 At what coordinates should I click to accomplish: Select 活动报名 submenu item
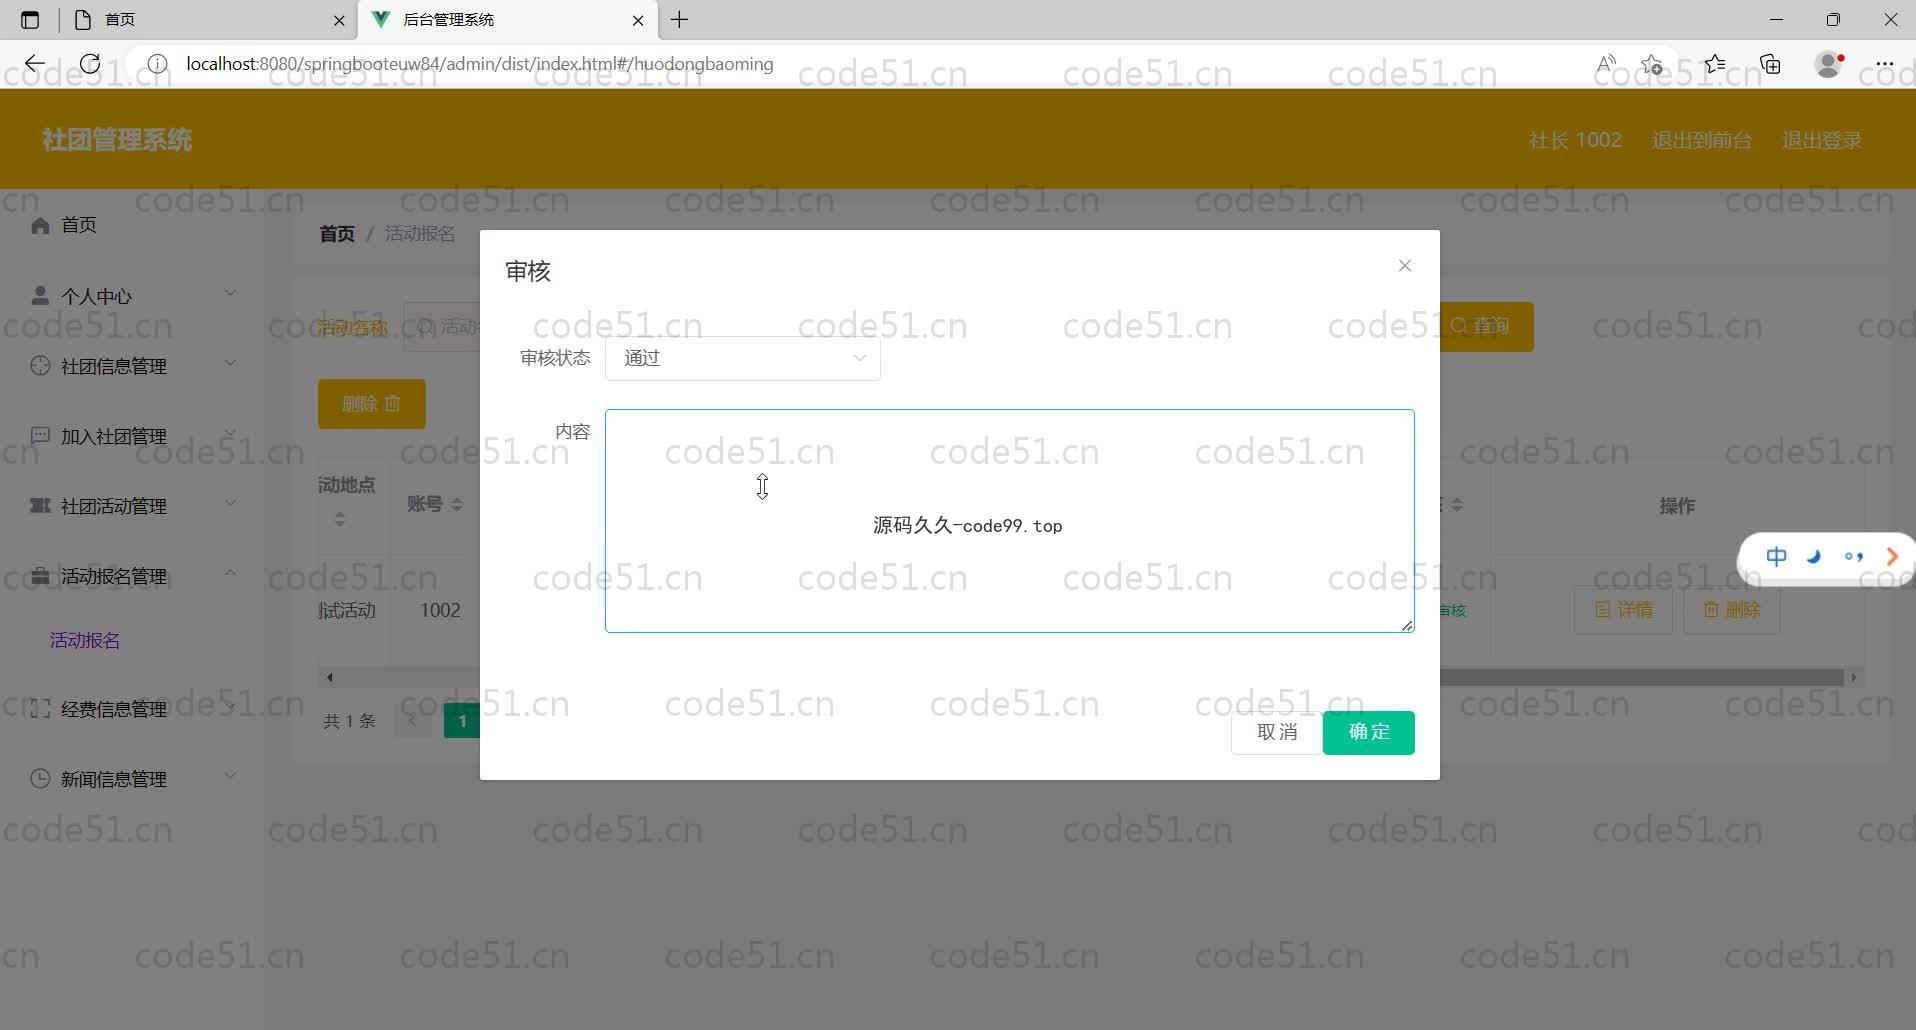point(85,640)
